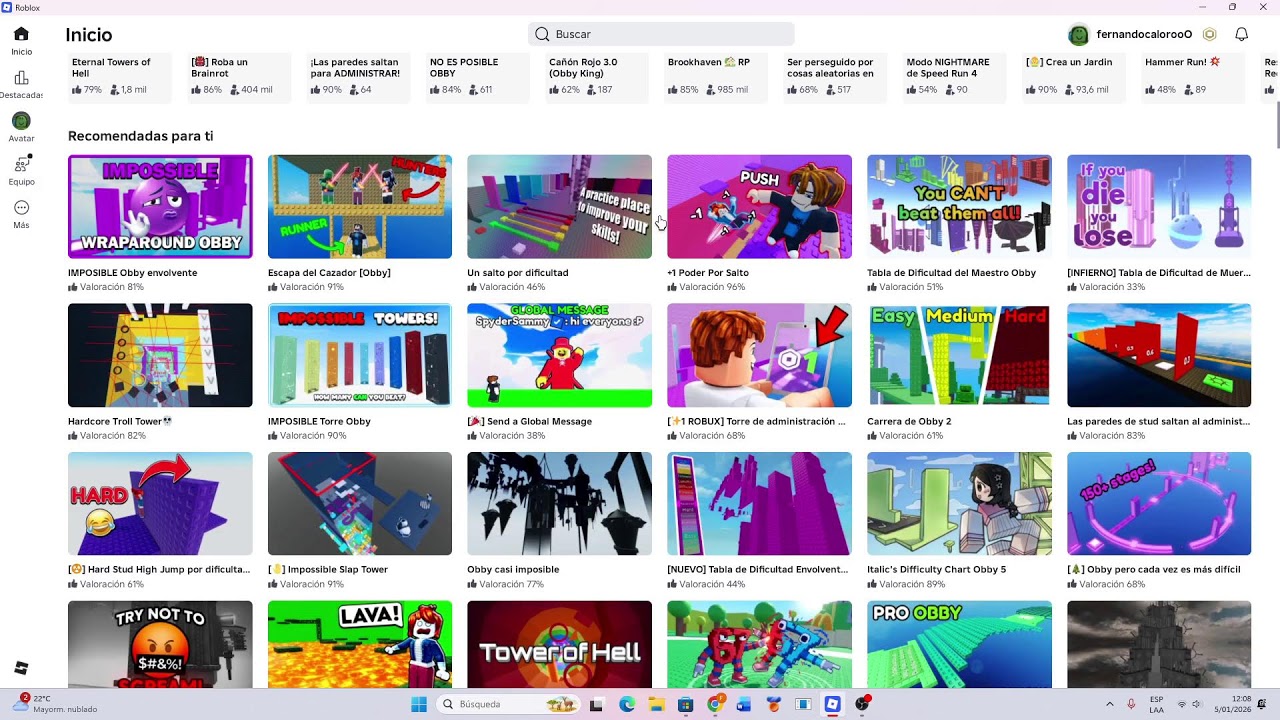Click the microphone icon in the system tray
This screenshot has height=720, width=1280.
(1131, 704)
